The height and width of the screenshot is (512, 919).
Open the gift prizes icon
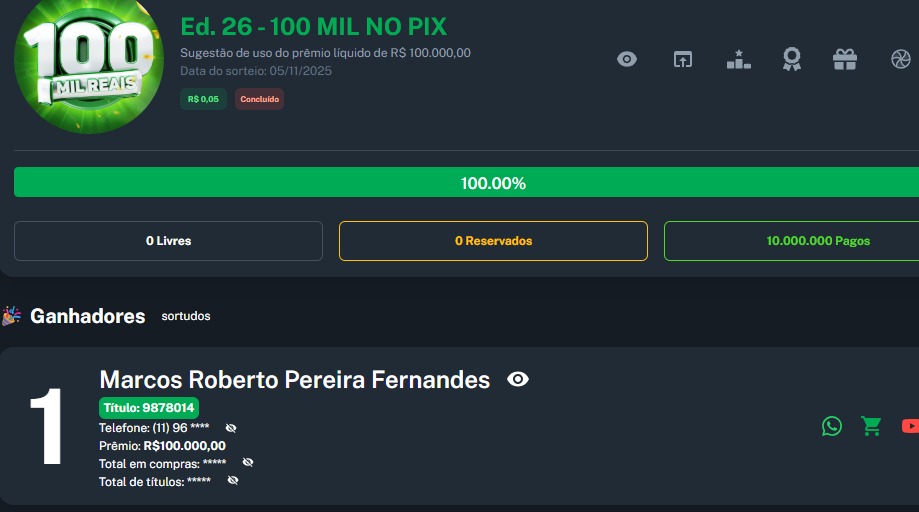(845, 59)
